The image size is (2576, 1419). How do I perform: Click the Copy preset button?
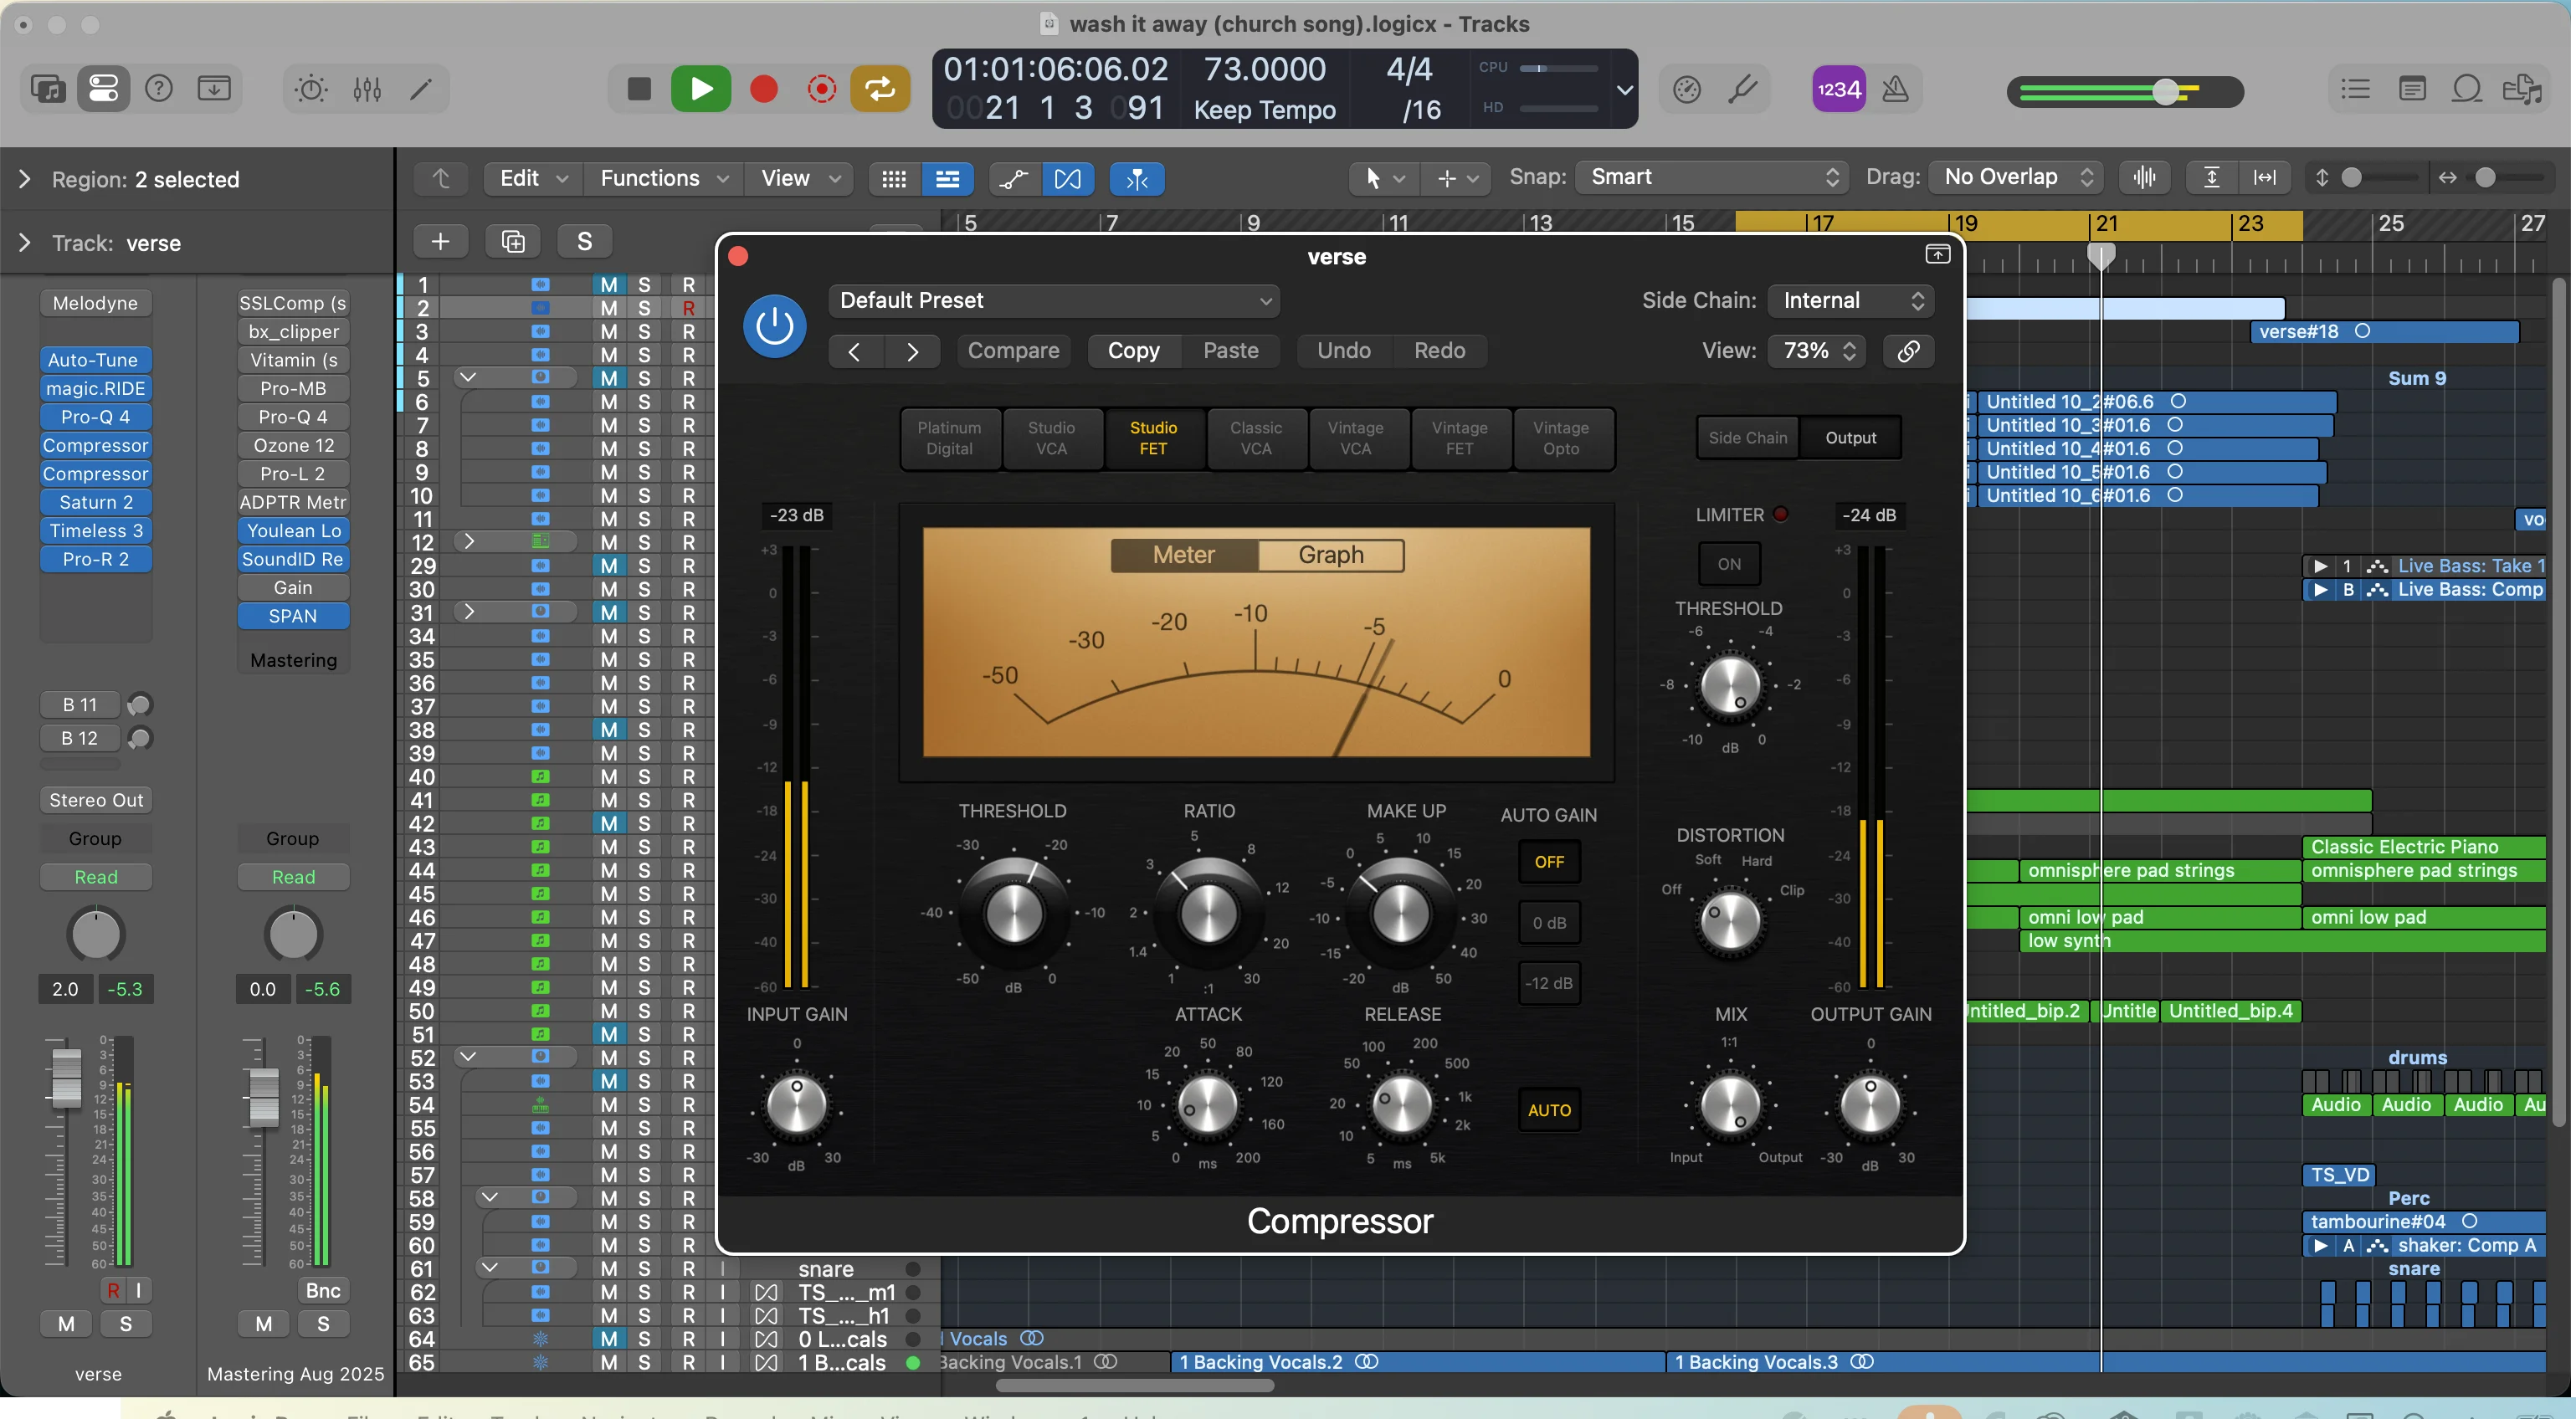(1133, 350)
